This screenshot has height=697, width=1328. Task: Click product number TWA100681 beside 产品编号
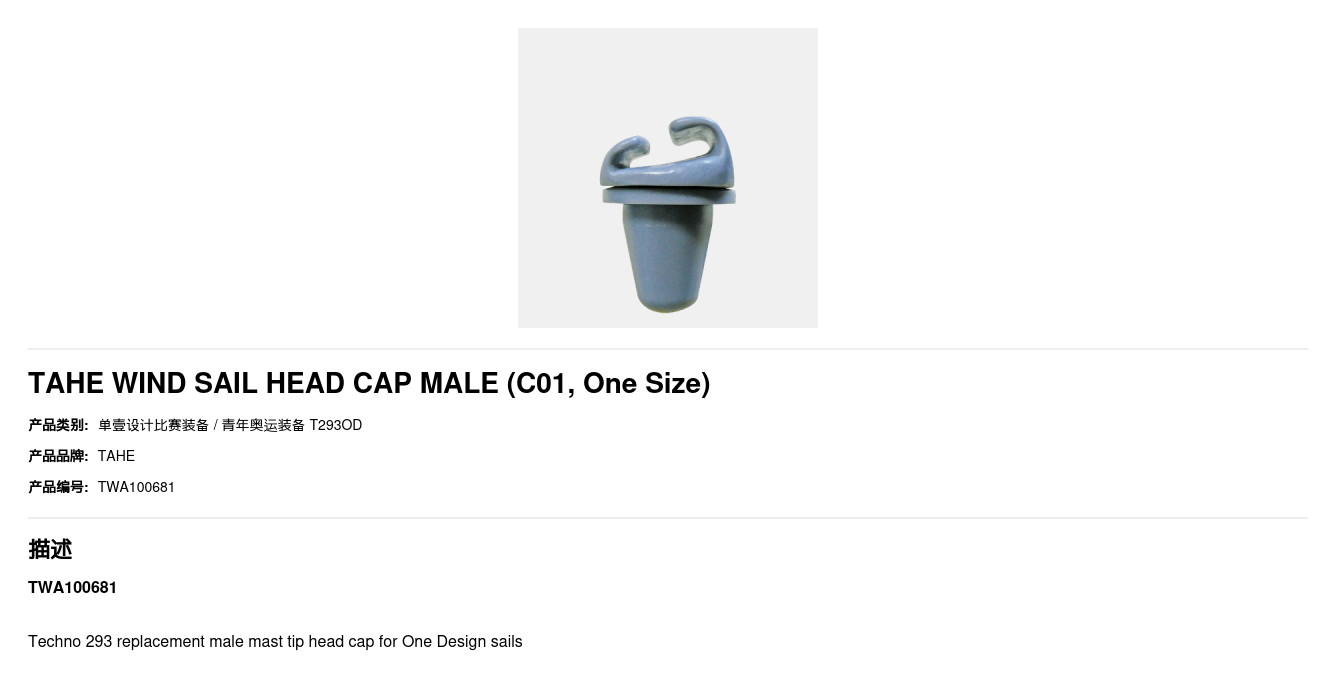coord(136,487)
